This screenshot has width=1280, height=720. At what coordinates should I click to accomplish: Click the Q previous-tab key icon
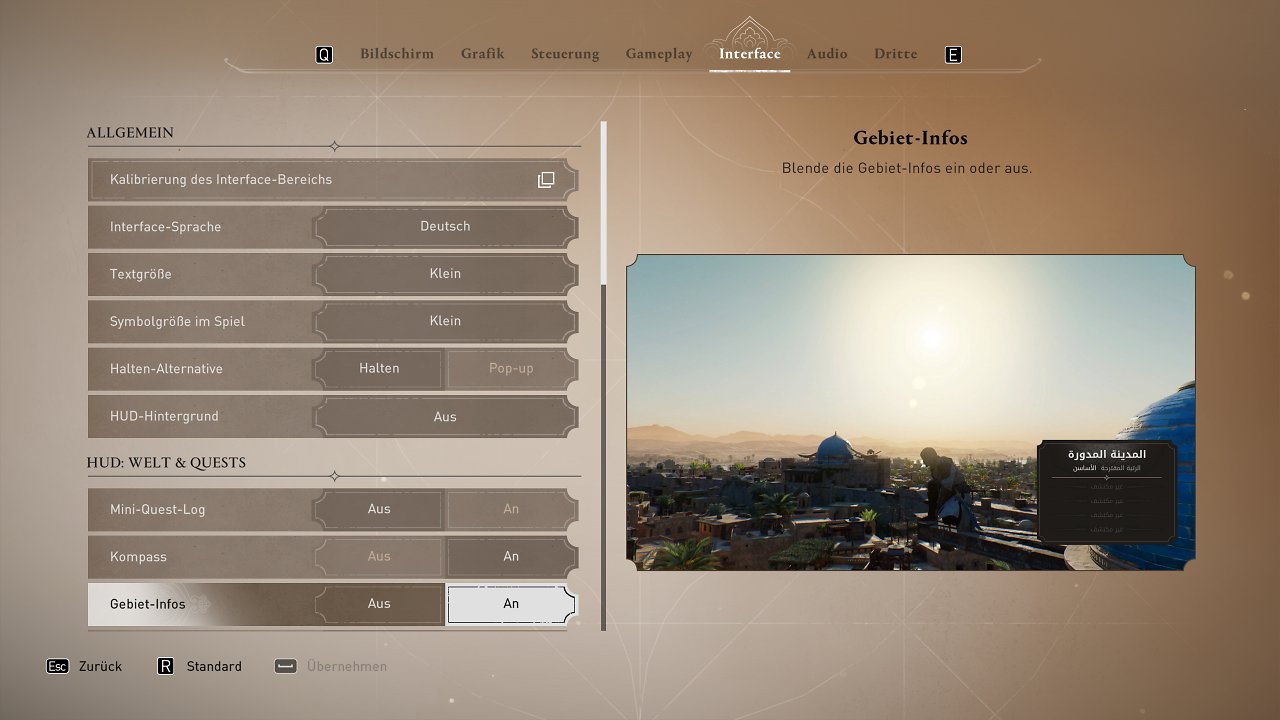[x=324, y=55]
